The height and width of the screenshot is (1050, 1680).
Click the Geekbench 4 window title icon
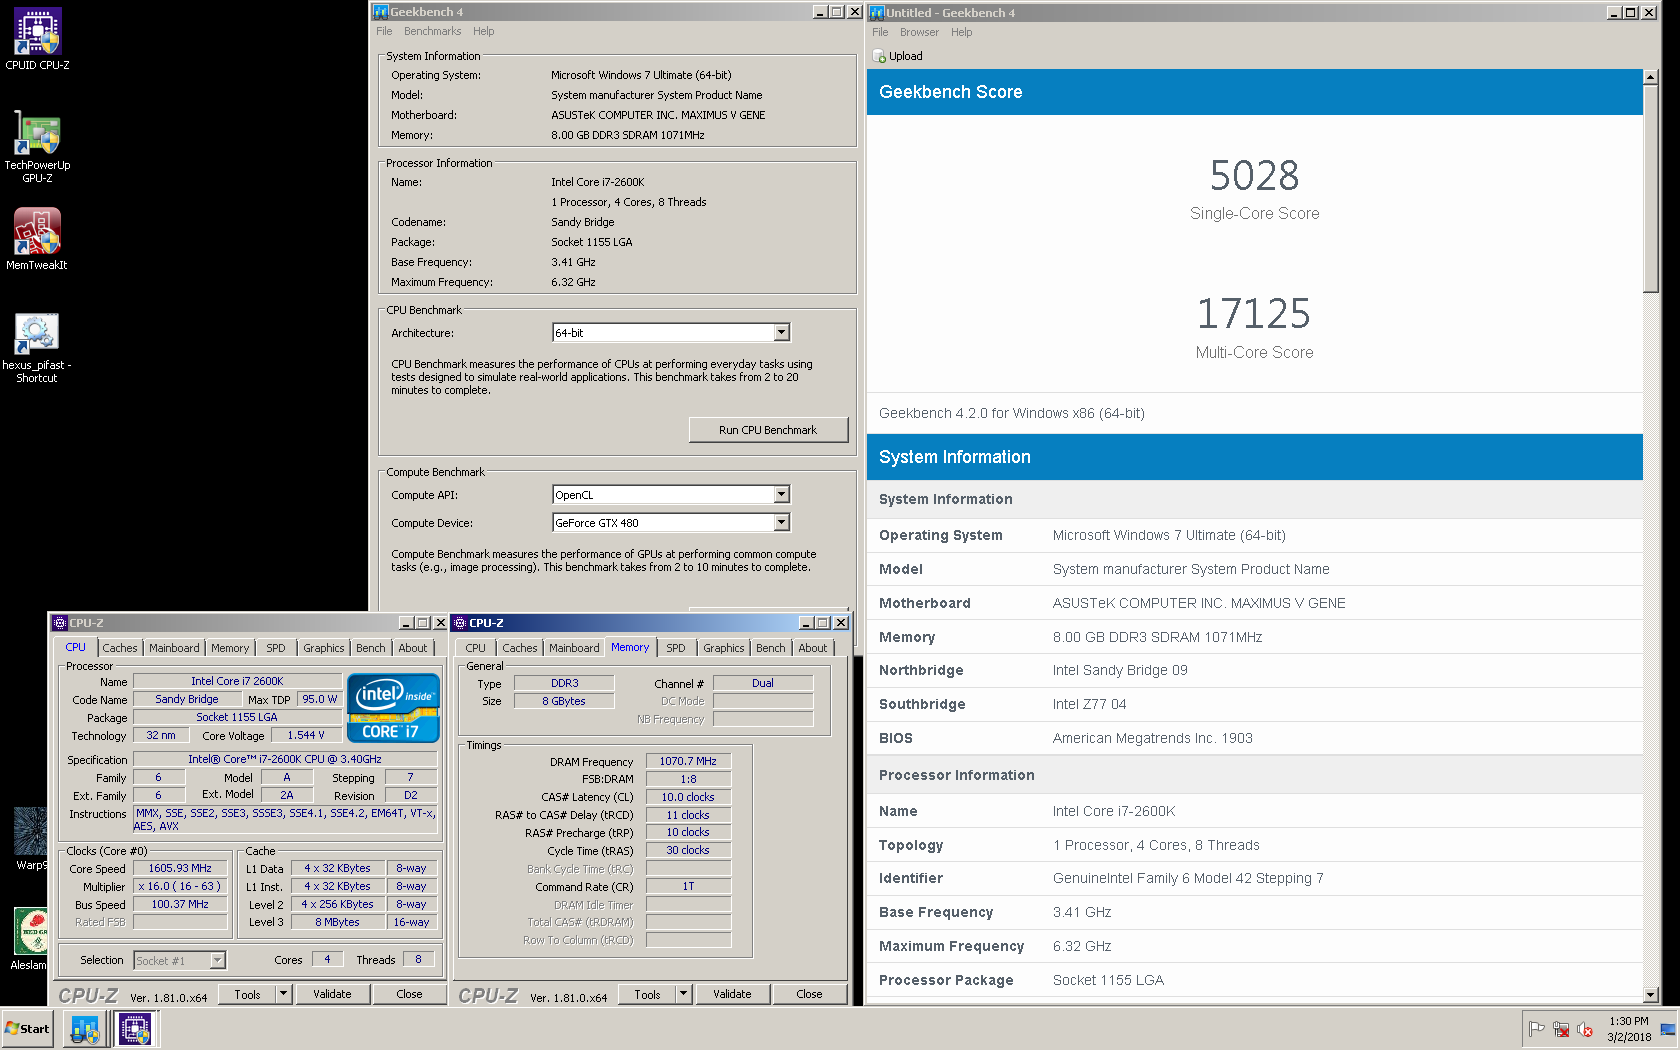380,12
